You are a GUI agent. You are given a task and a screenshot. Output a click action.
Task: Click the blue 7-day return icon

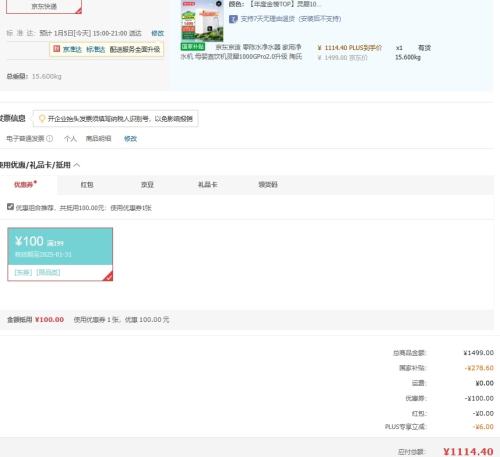233,19
